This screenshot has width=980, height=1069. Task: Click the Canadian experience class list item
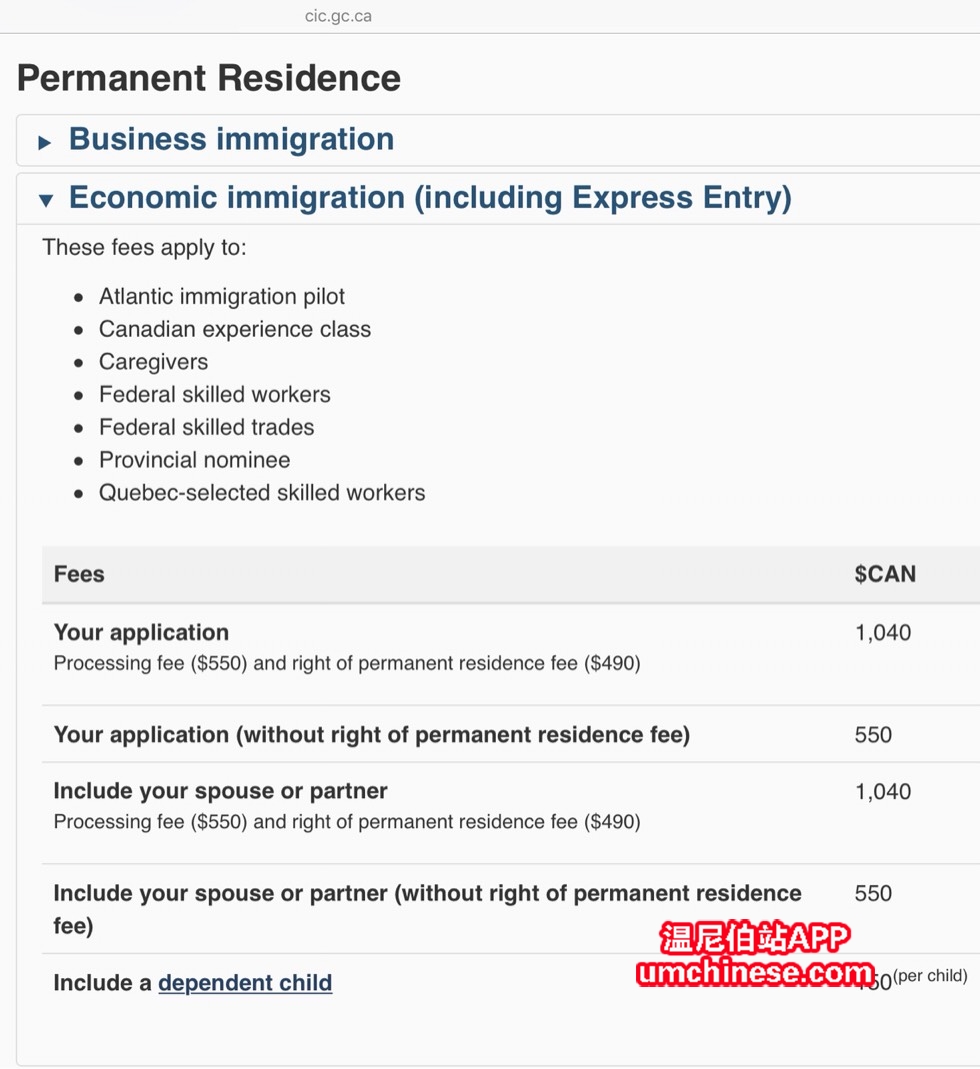pyautogui.click(x=235, y=329)
